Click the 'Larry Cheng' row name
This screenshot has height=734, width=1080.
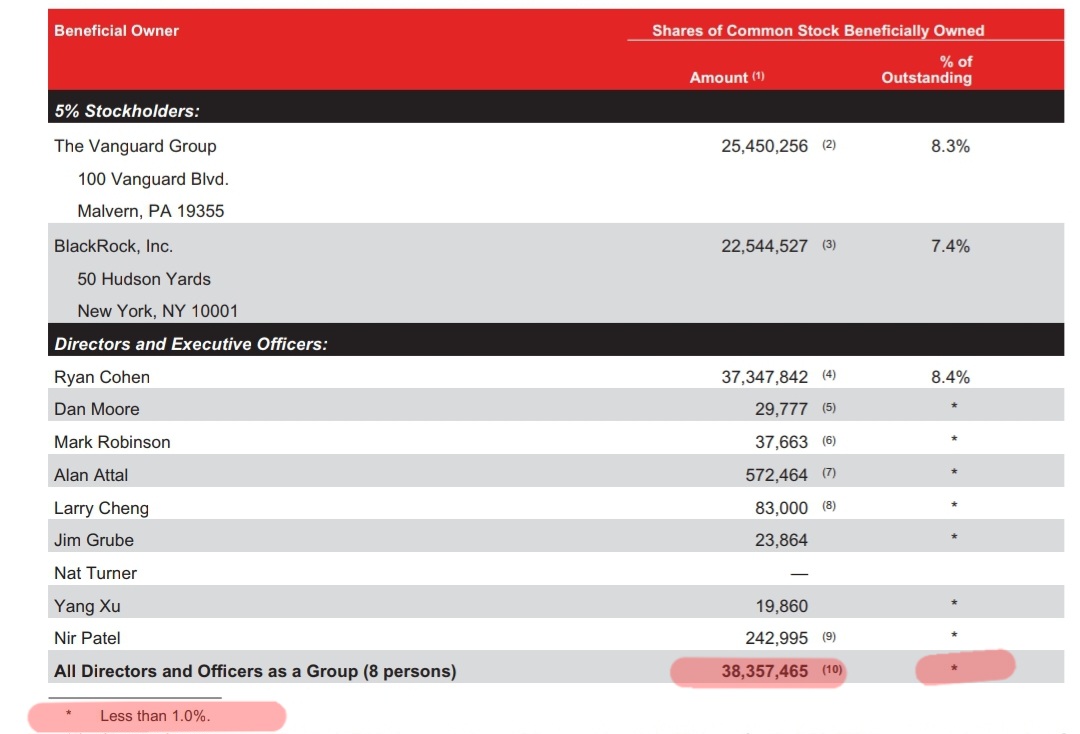pyautogui.click(x=101, y=508)
